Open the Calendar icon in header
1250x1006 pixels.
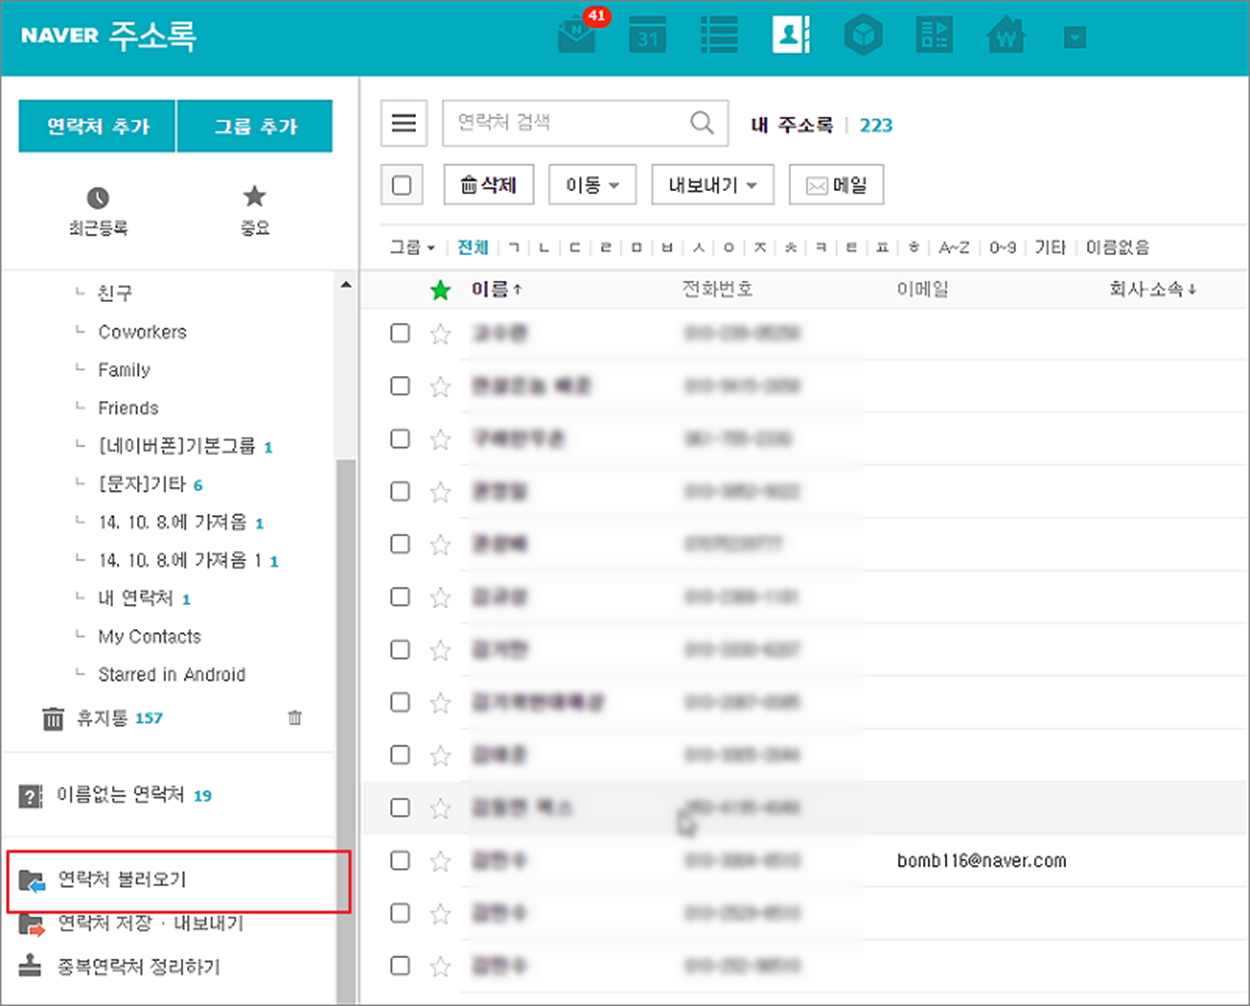(x=648, y=36)
